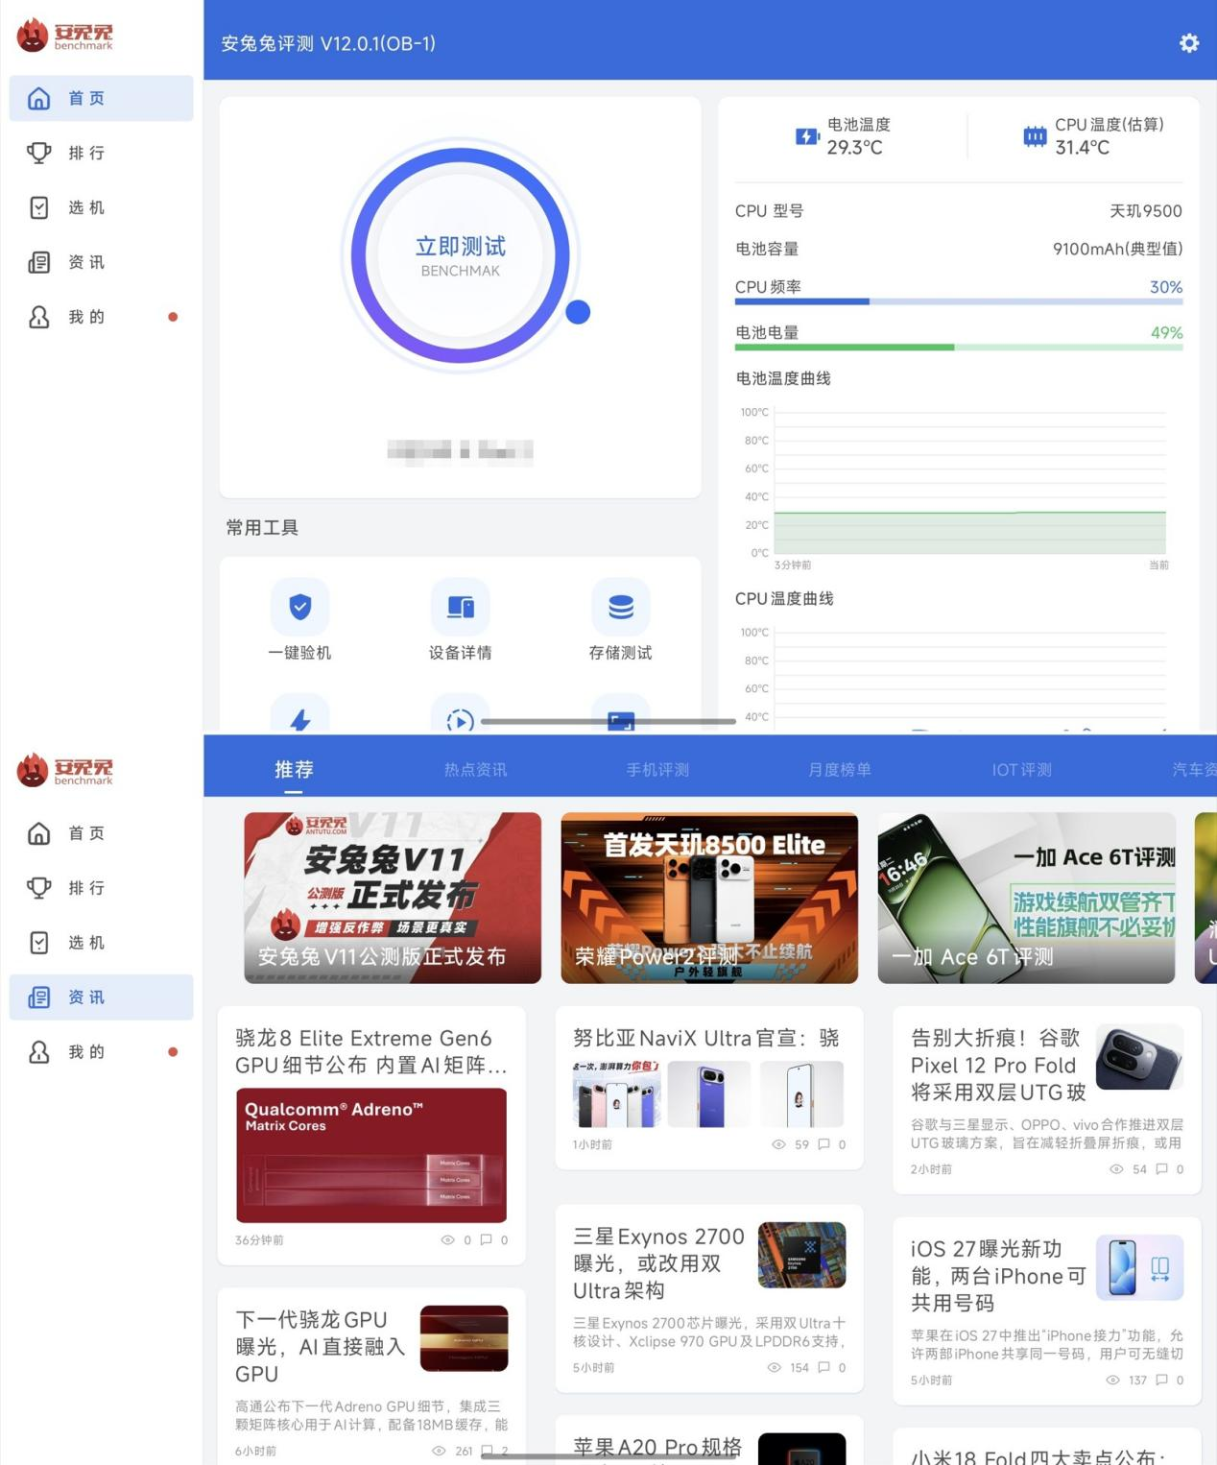The height and width of the screenshot is (1465, 1217).
Task: Switch to the 推荐 tab
Action: (294, 769)
